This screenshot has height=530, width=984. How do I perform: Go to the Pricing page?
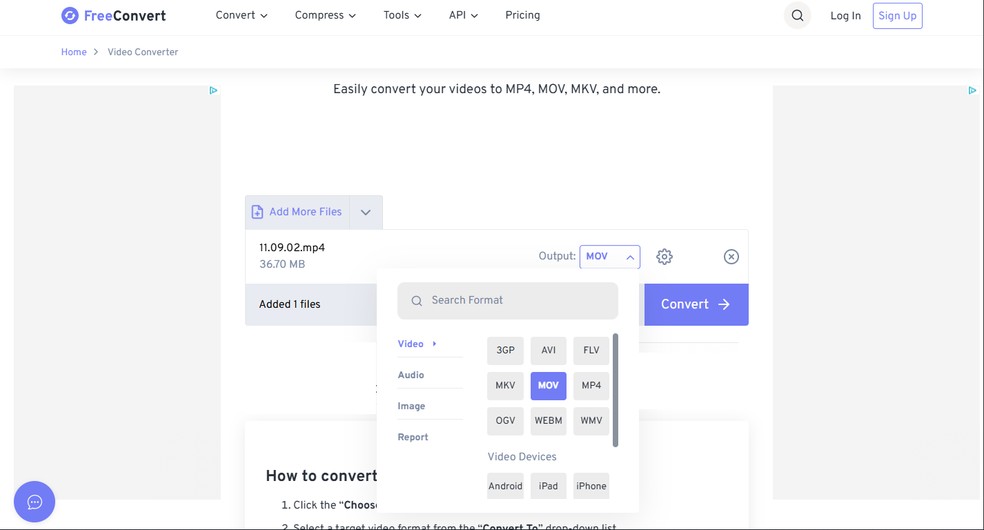pyautogui.click(x=522, y=15)
